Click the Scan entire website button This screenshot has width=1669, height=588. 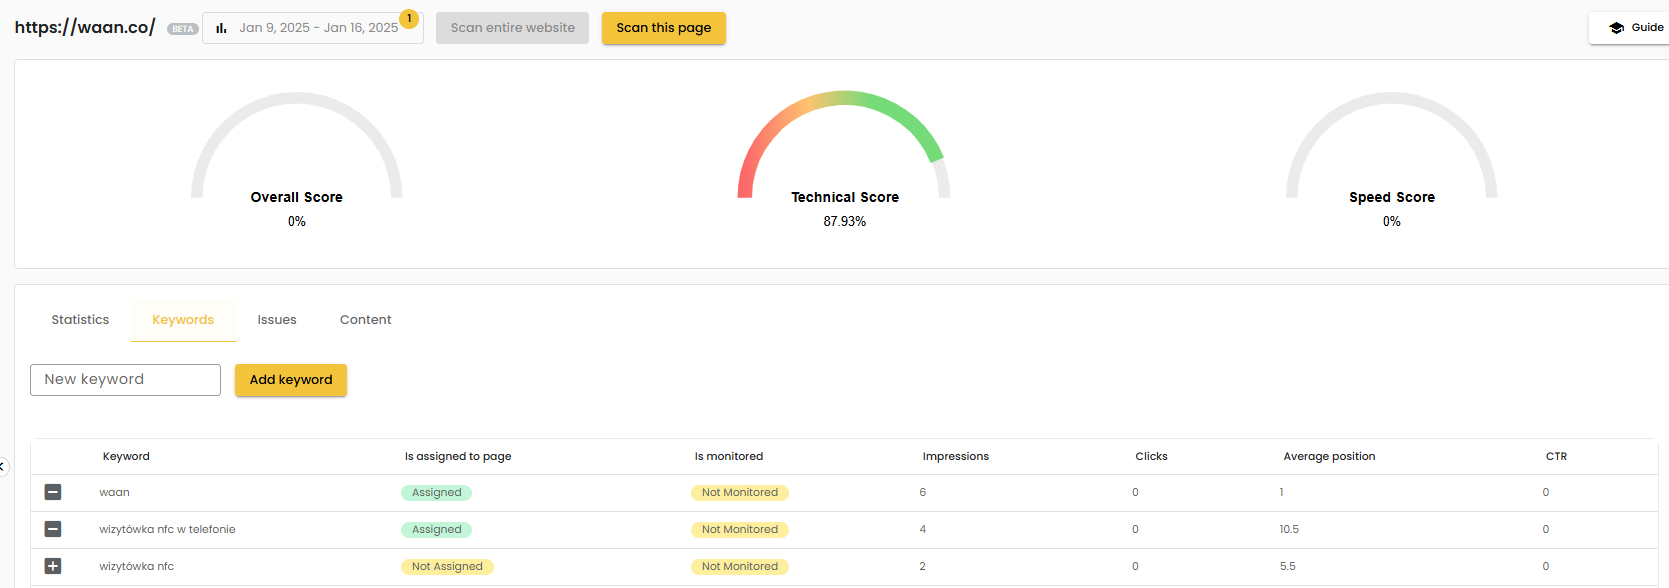pyautogui.click(x=512, y=28)
